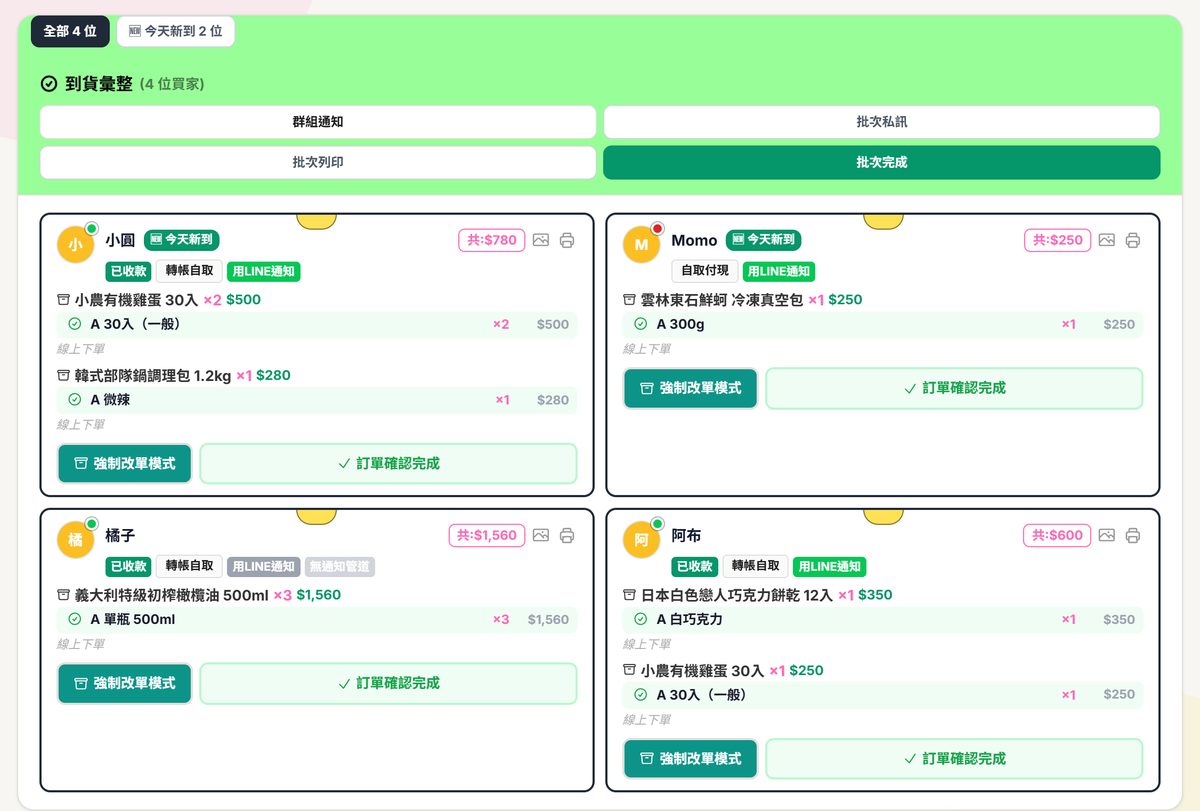Click 批次列印 button
This screenshot has height=811, width=1200.
click(318, 162)
